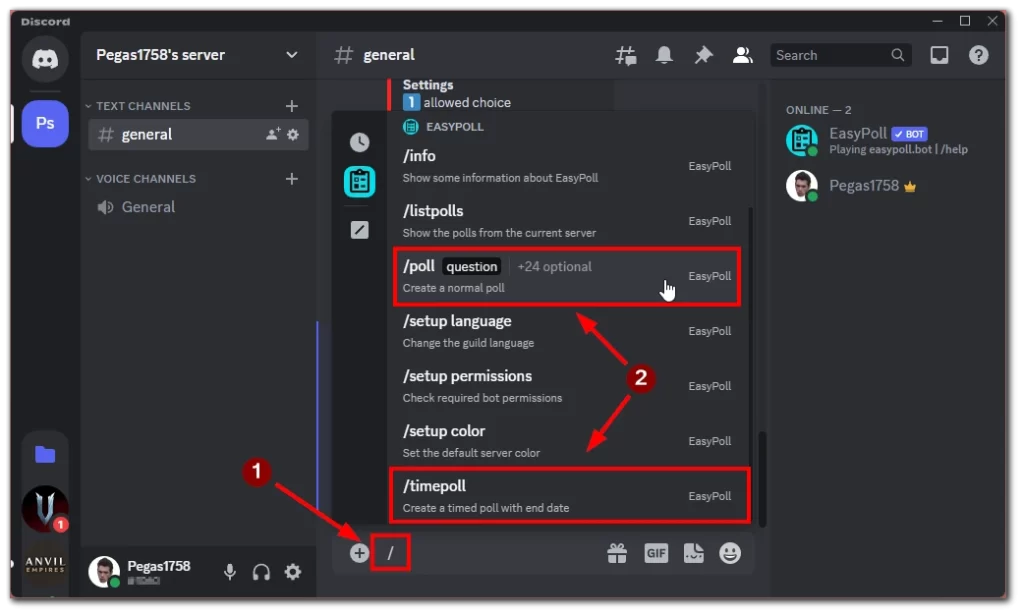Toggle the member list icon
The image size is (1024, 616).
(743, 55)
